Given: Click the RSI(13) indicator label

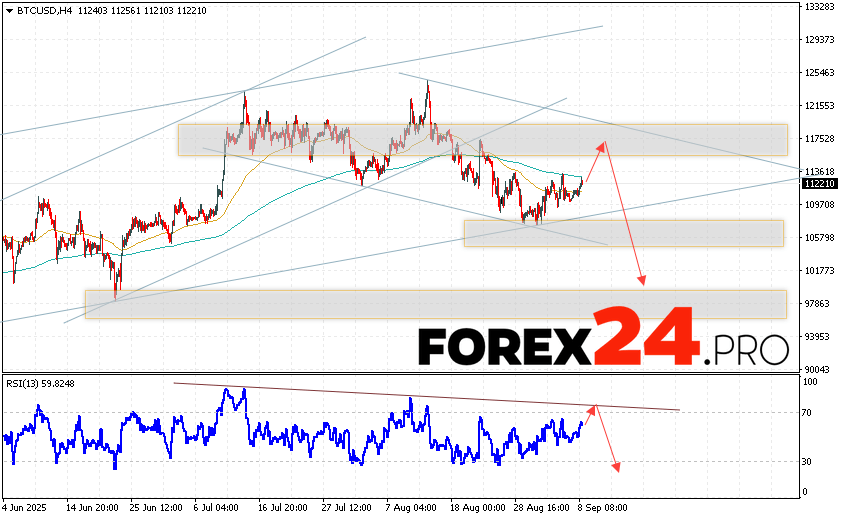Looking at the screenshot, I should tap(27, 383).
